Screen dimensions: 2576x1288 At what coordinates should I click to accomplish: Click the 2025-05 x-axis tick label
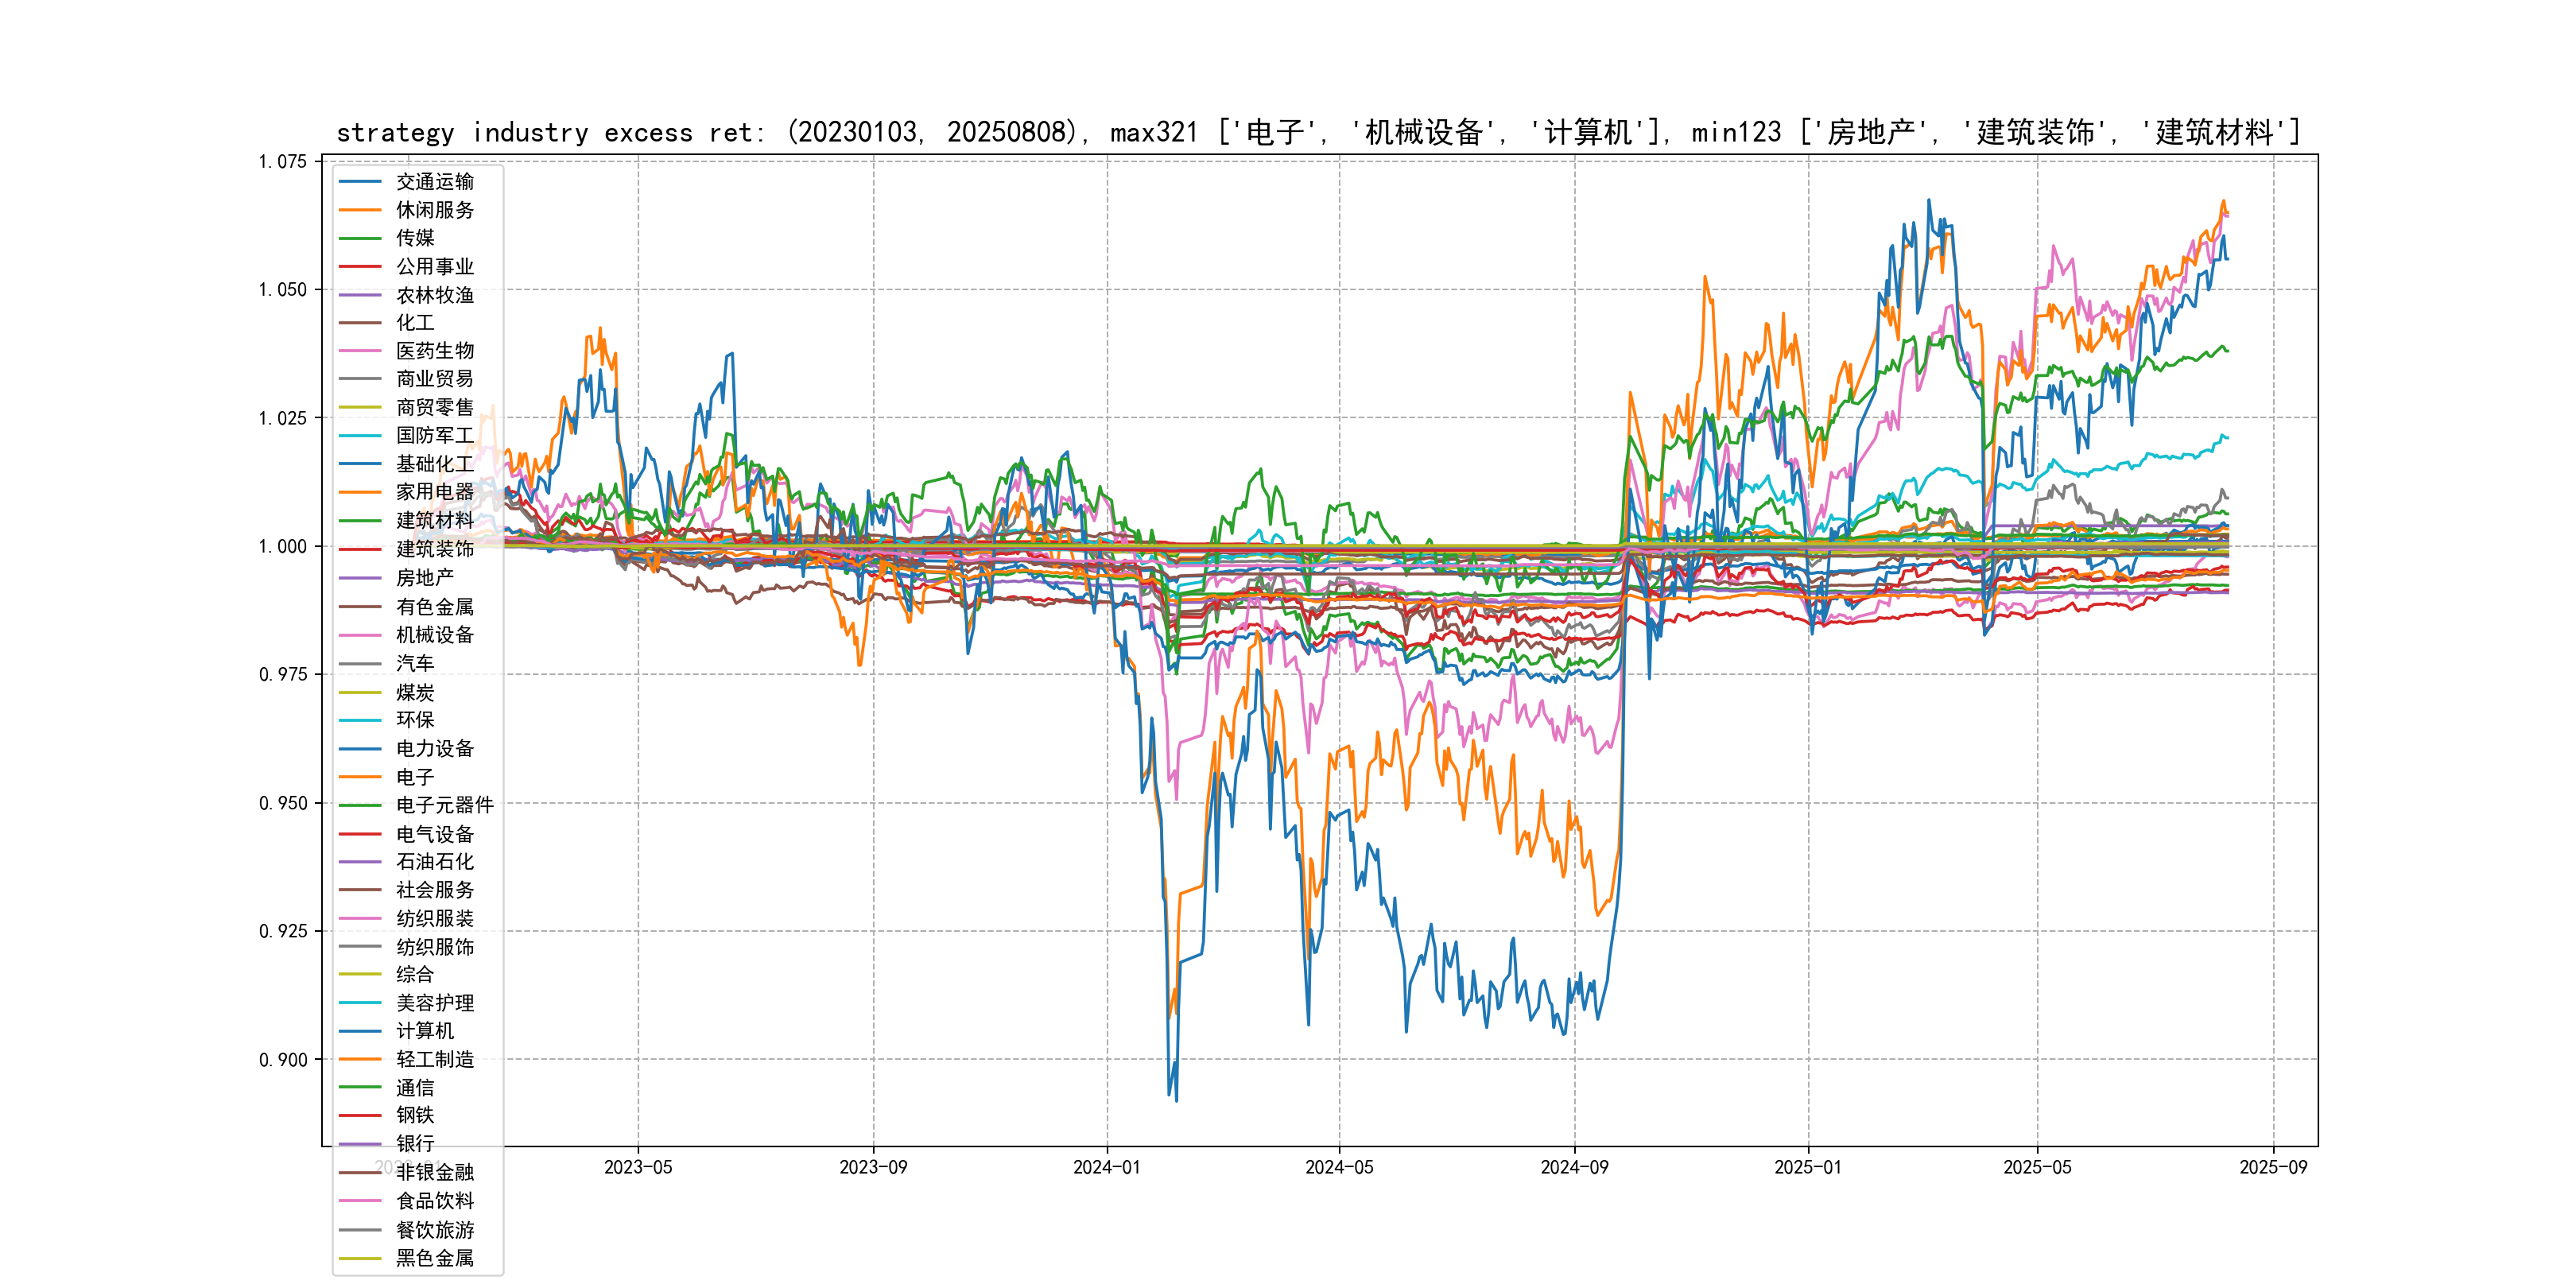[2037, 1168]
